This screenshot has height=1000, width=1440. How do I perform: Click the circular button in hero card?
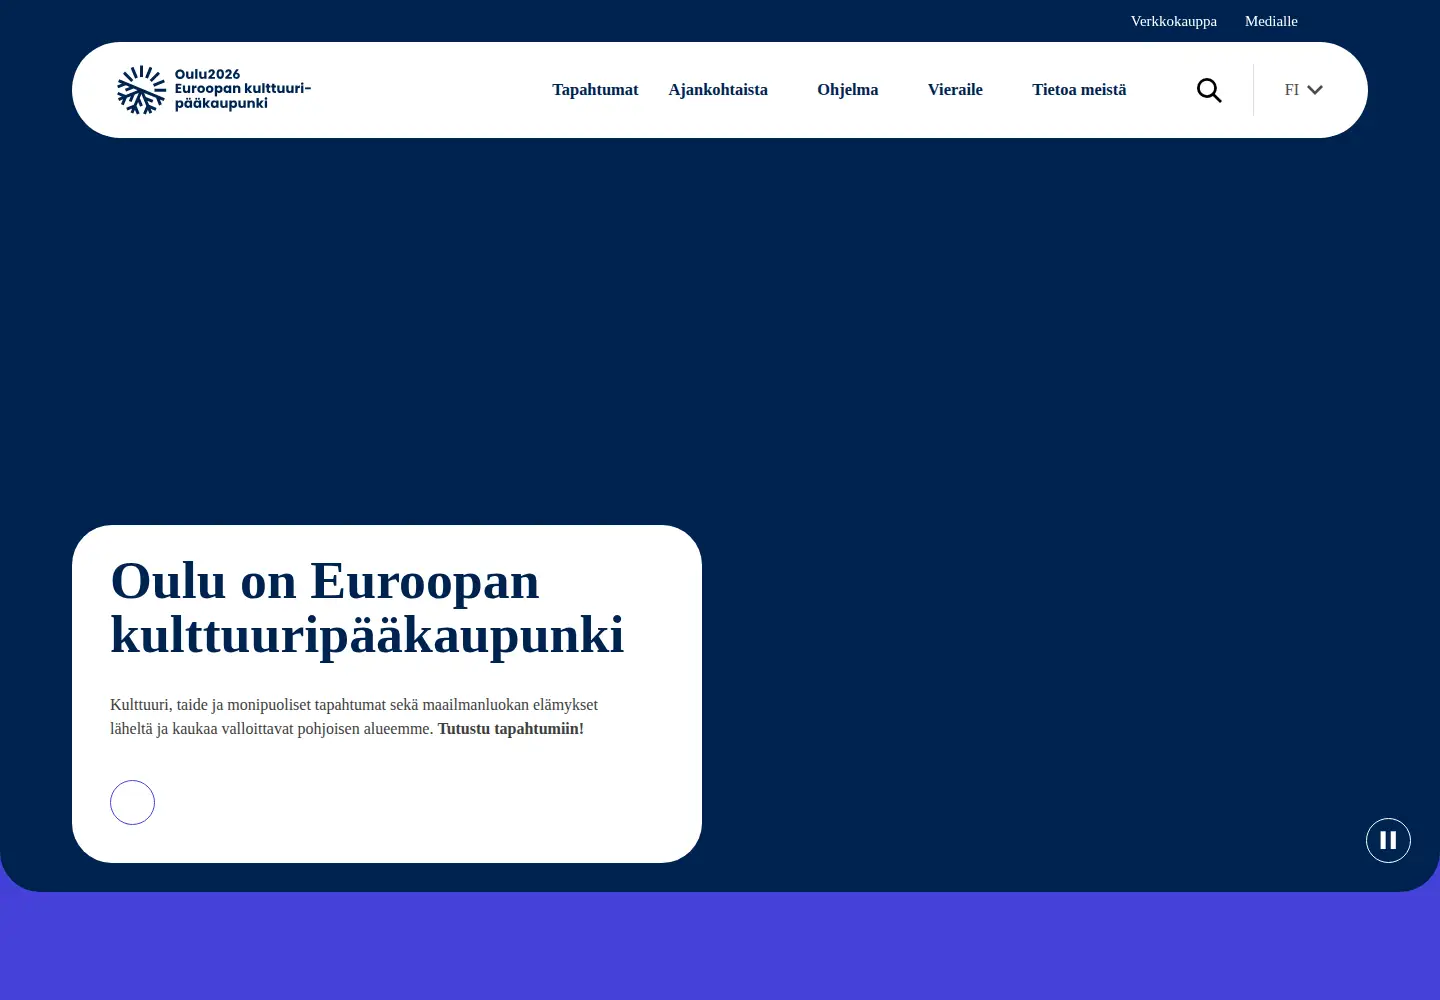132,802
